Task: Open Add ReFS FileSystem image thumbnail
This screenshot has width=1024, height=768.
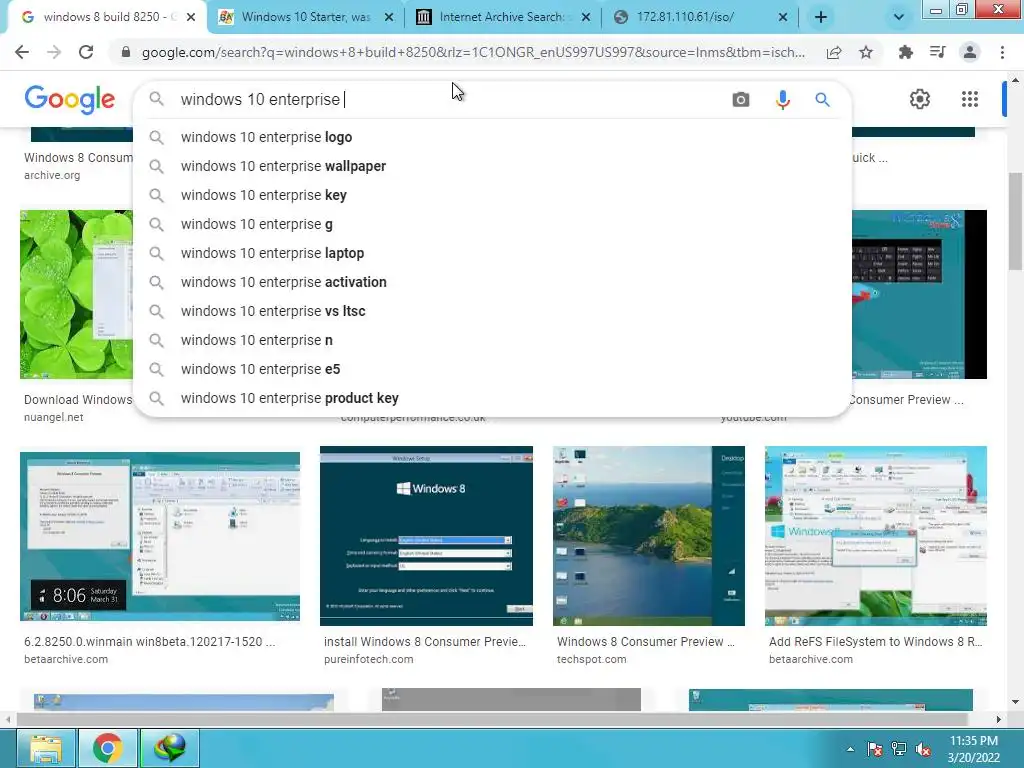Action: click(x=876, y=536)
